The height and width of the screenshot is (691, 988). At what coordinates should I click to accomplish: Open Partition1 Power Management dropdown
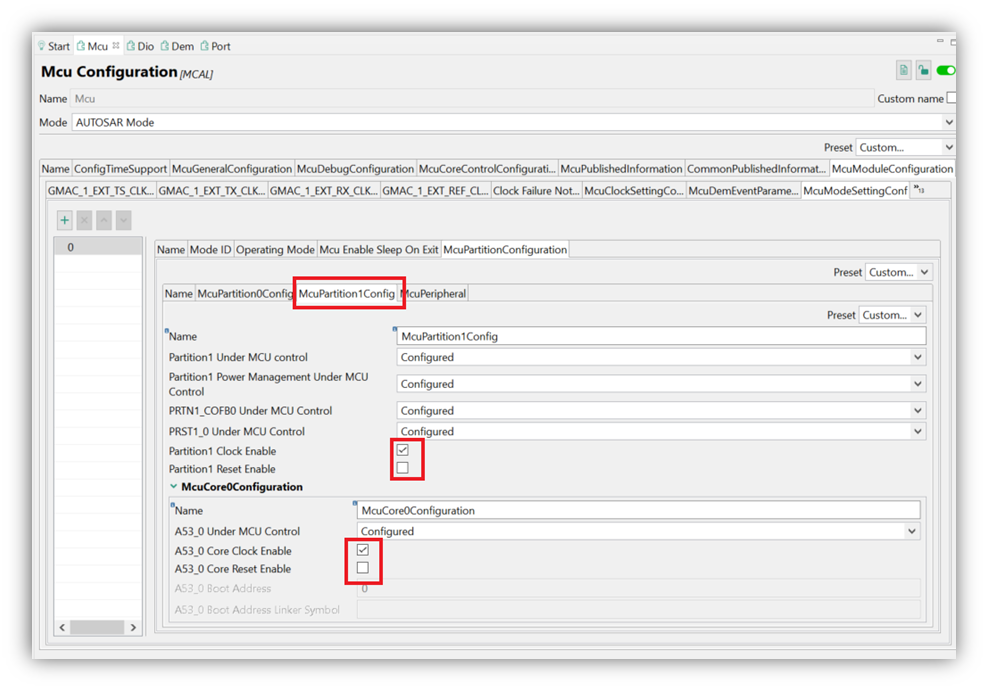click(661, 384)
